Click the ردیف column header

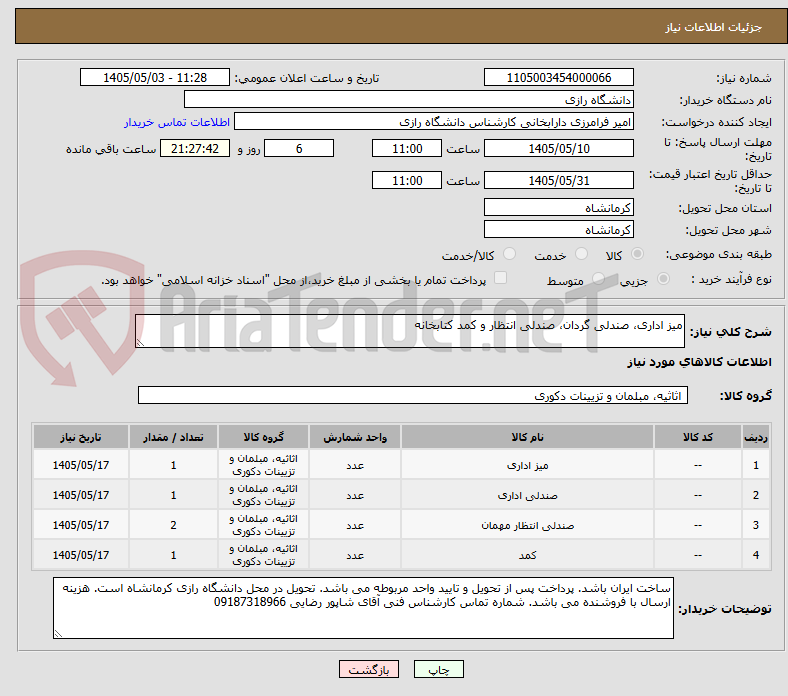pyautogui.click(x=756, y=437)
